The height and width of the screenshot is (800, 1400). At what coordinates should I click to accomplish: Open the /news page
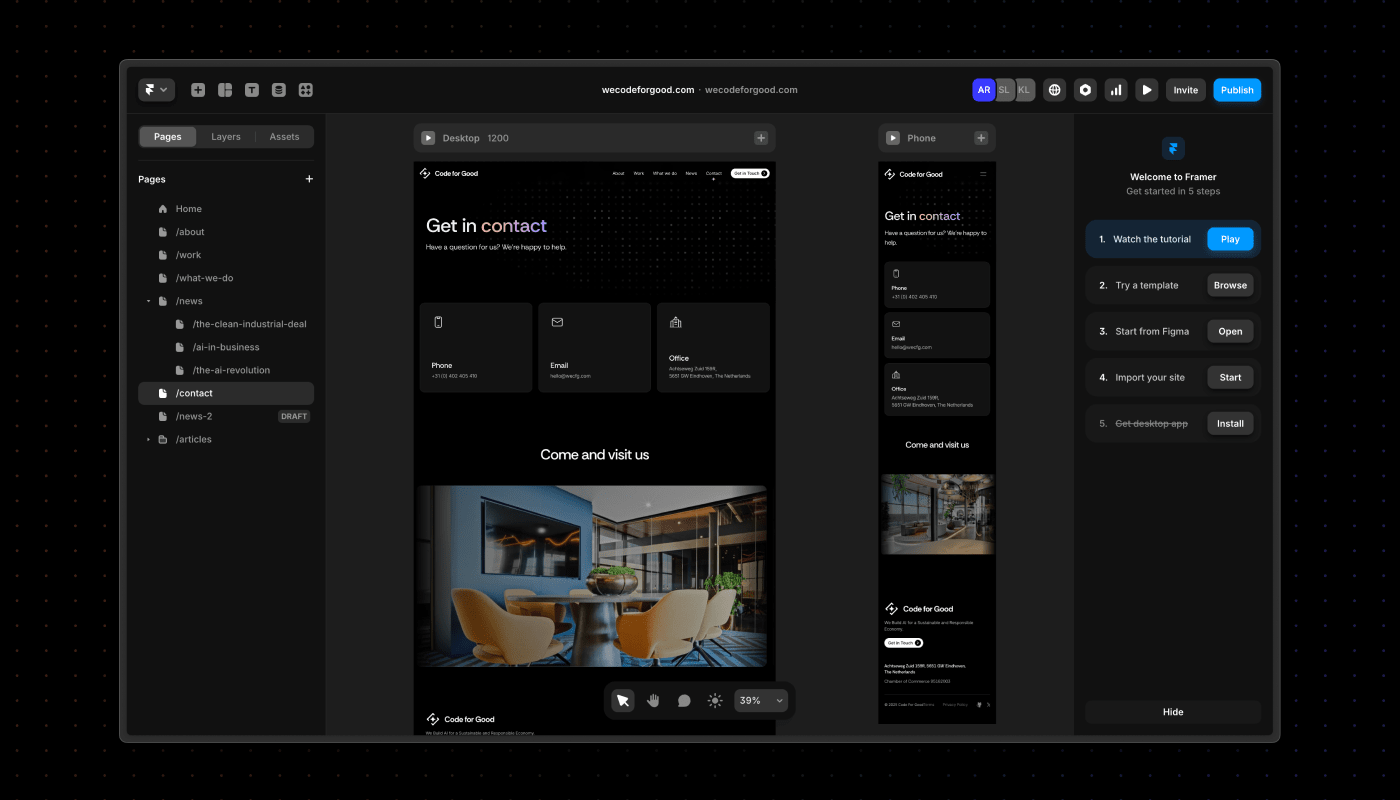tap(226, 301)
